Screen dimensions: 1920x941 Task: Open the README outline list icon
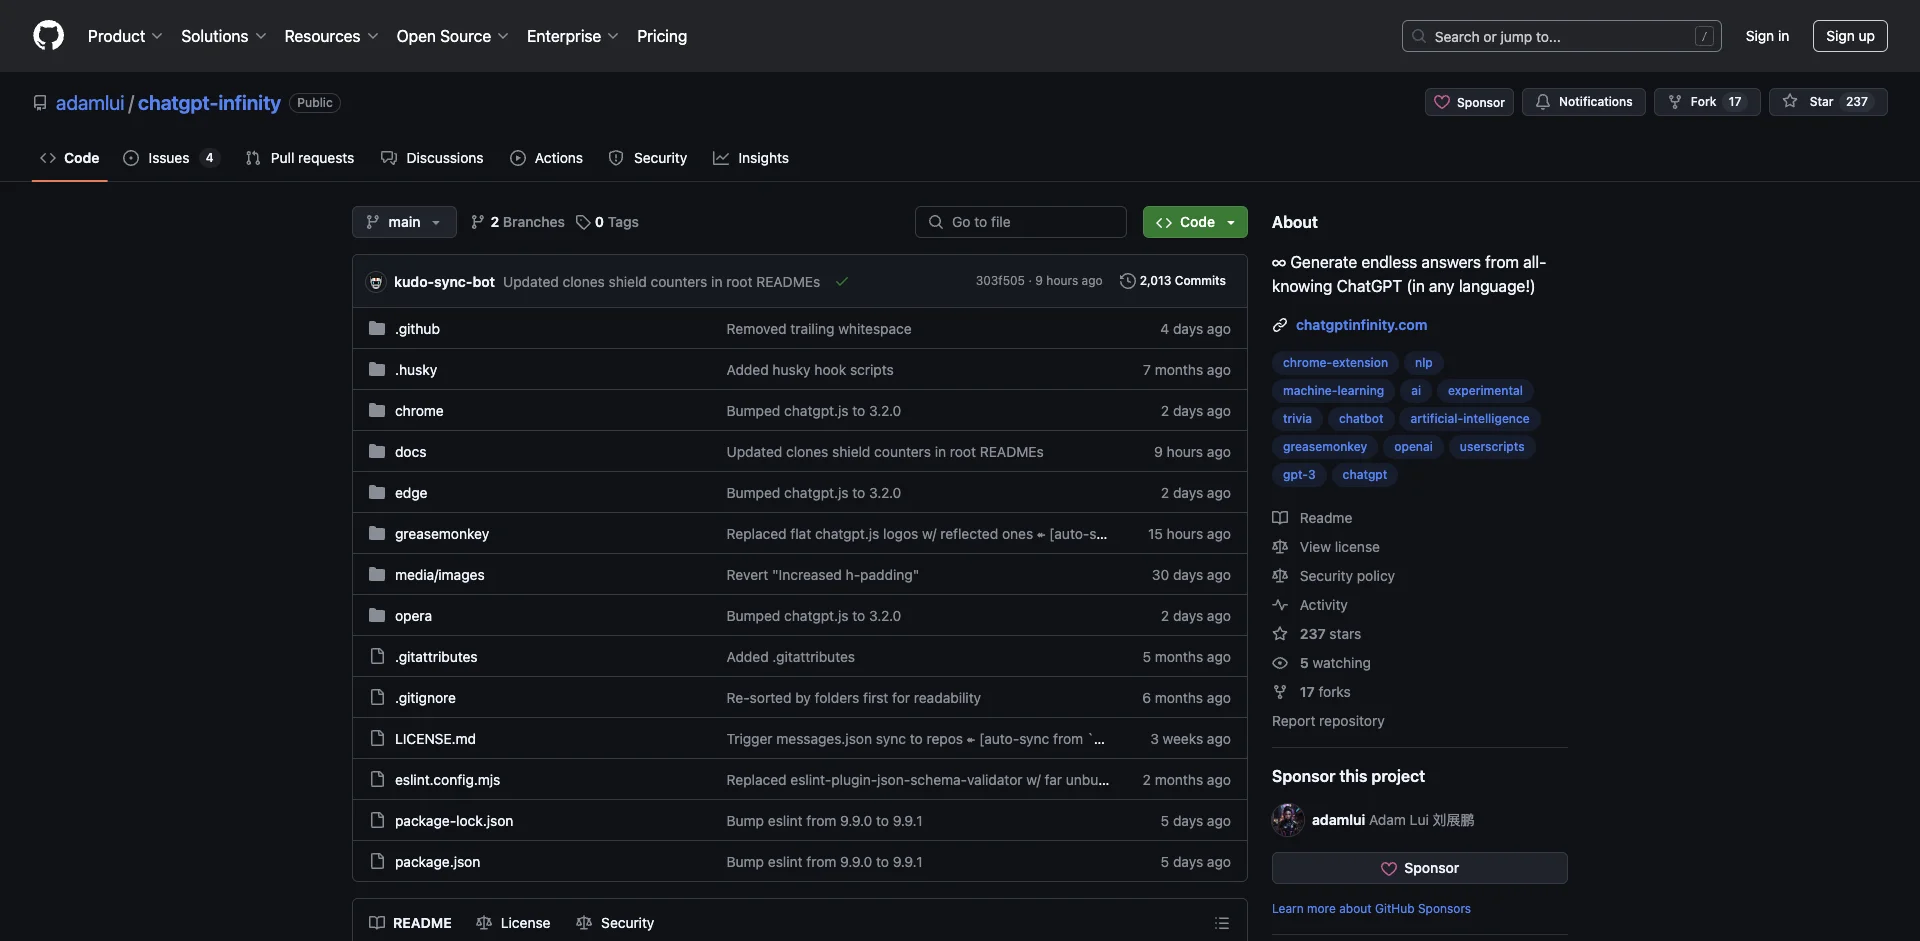(x=1222, y=923)
